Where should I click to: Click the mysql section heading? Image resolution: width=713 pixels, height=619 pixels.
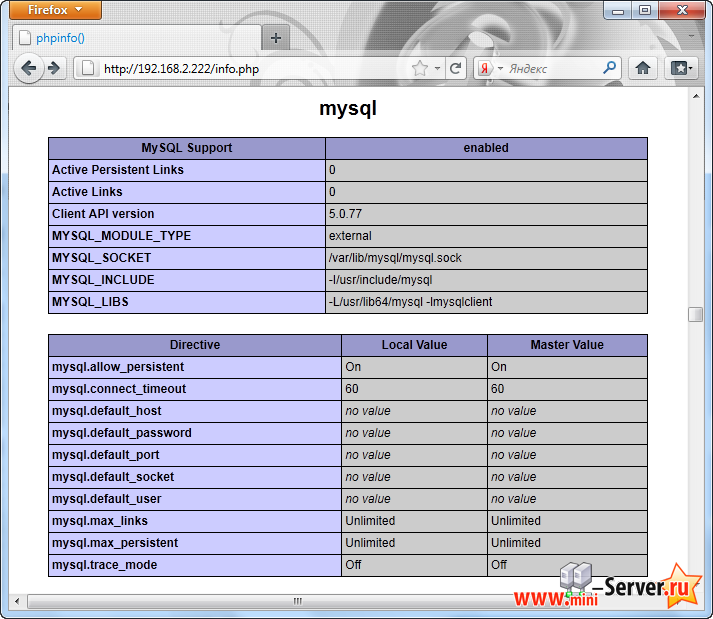point(348,109)
